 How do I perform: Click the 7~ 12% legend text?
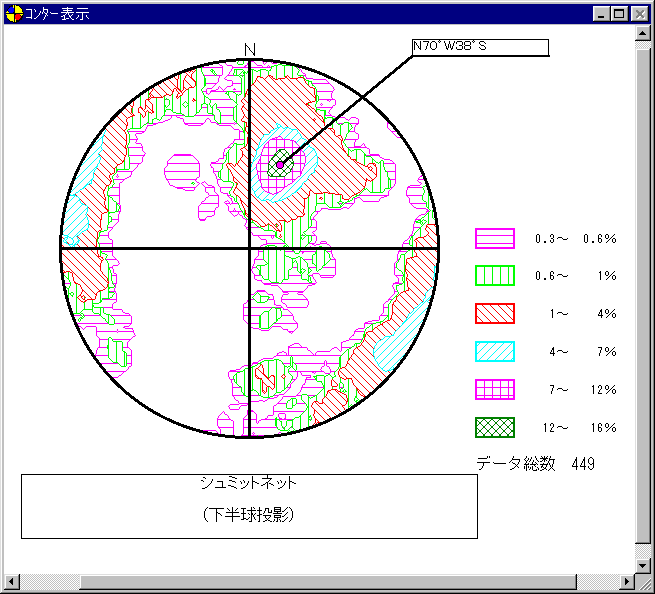pyautogui.click(x=583, y=389)
